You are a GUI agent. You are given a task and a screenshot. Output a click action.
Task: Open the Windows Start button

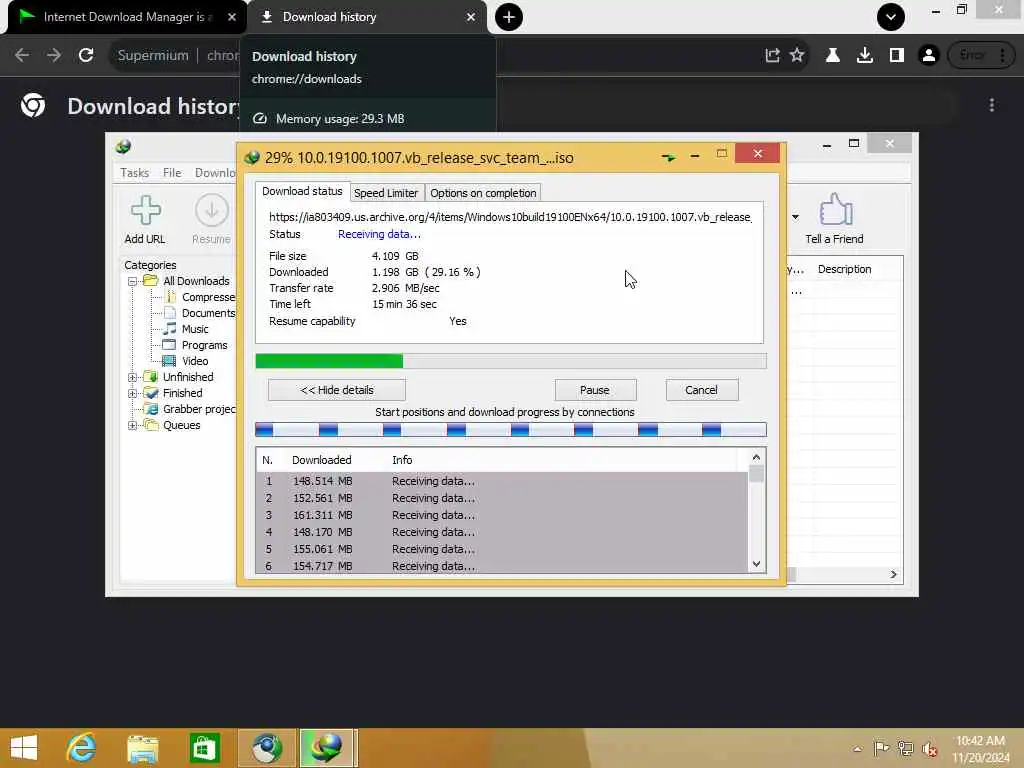click(24, 748)
